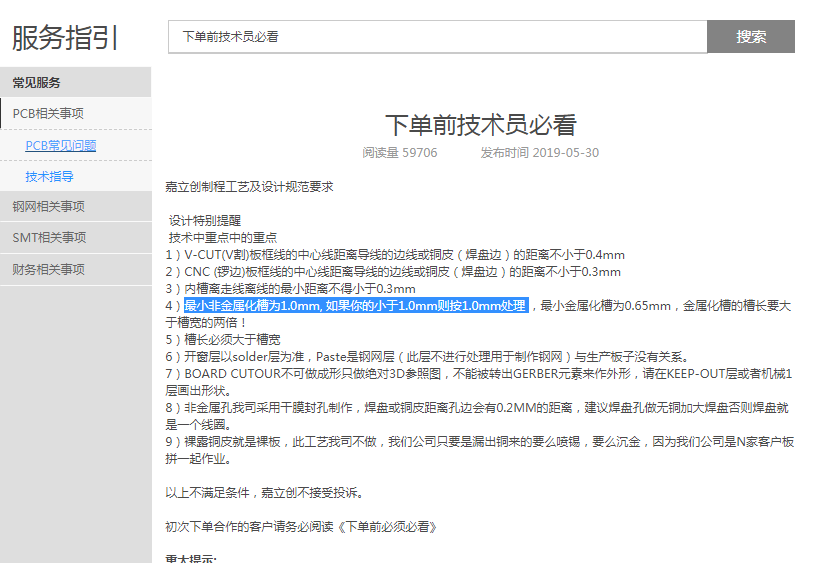Open the 技术指导 sidebar link
This screenshot has height=563, width=824.
click(x=50, y=176)
